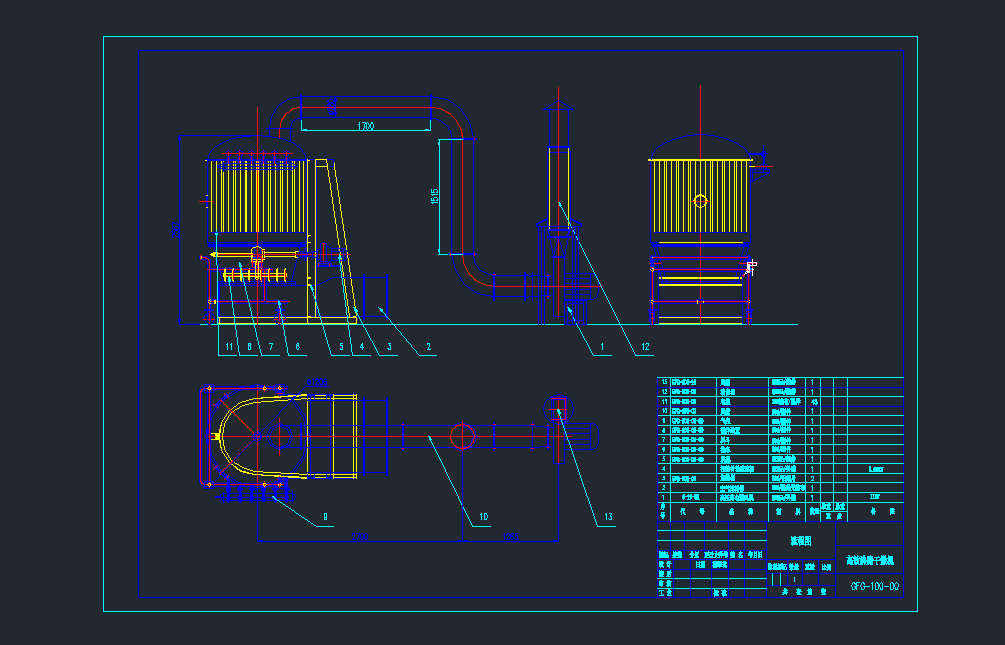This screenshot has height=645, width=1005.
Task: Select quantity 43 cell in row 11 of parts list
Action: 815,401
